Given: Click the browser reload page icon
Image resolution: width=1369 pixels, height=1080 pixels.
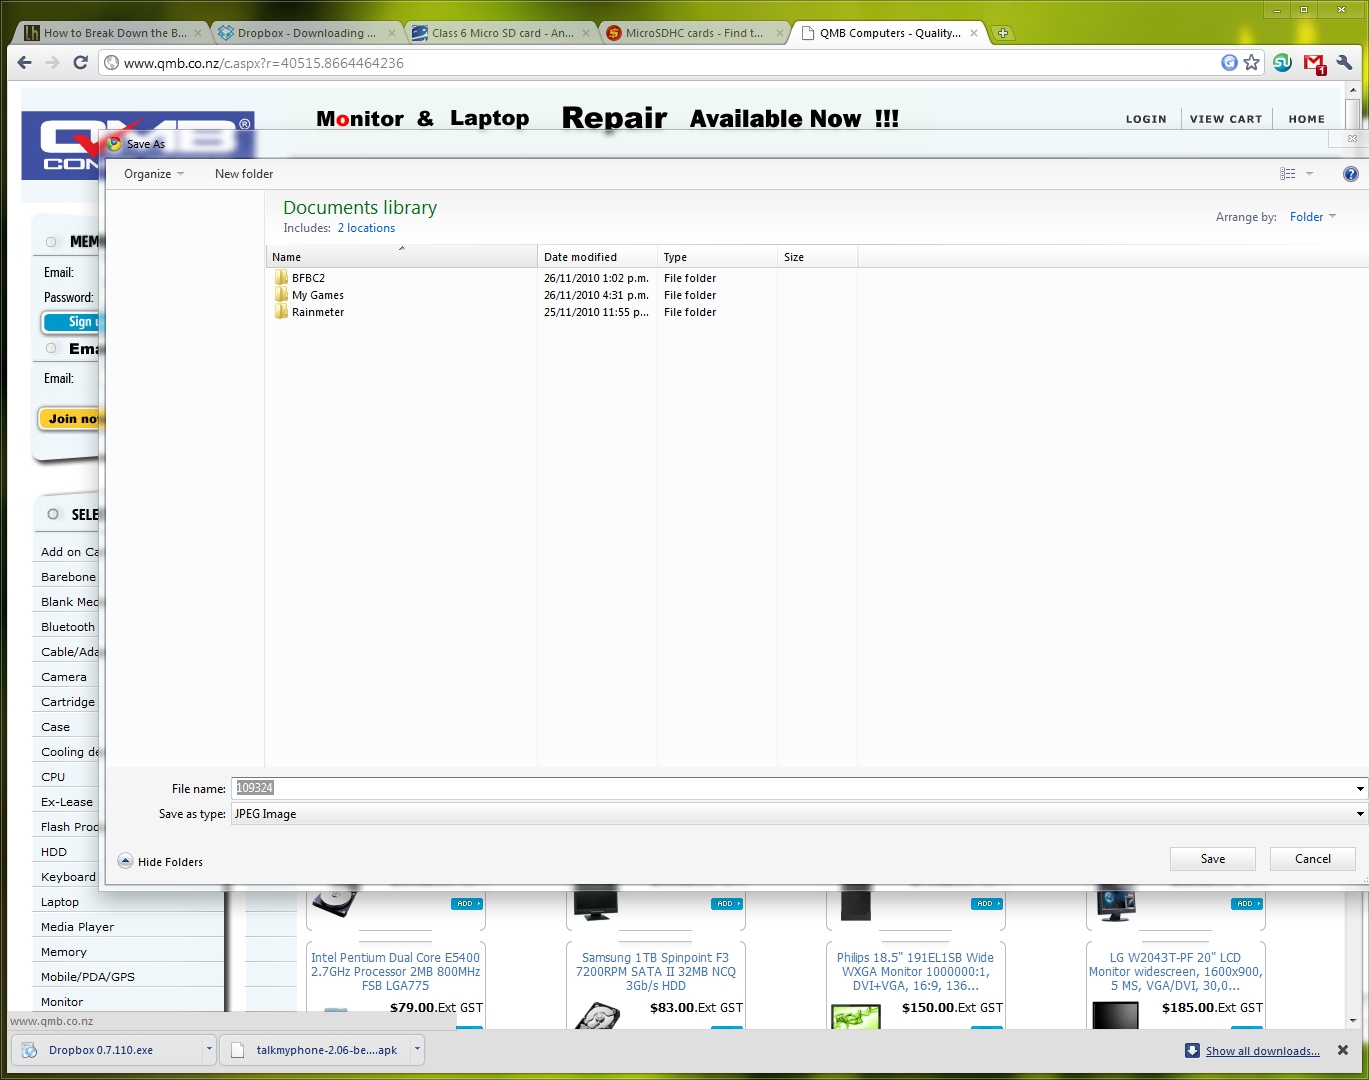Looking at the screenshot, I should coord(81,63).
